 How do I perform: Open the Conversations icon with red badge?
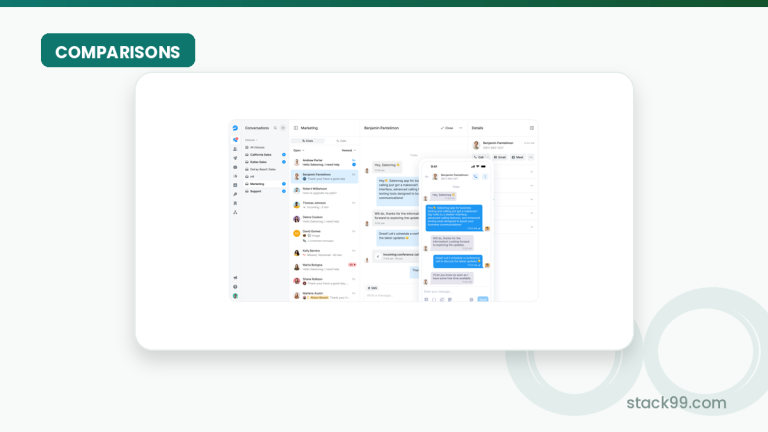pyautogui.click(x=235, y=140)
